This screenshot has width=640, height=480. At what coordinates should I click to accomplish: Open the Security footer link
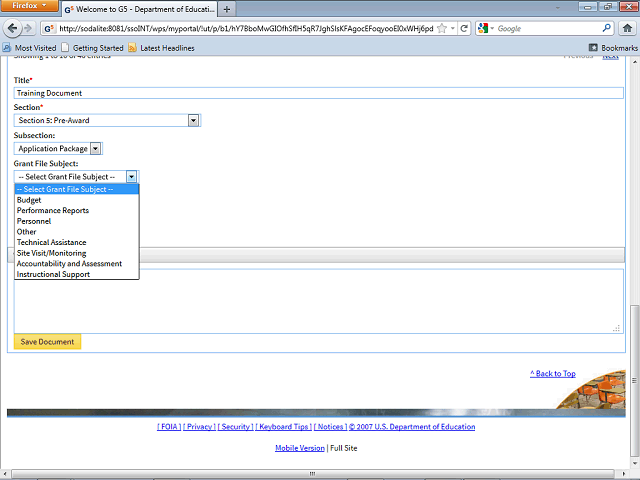pos(236,427)
